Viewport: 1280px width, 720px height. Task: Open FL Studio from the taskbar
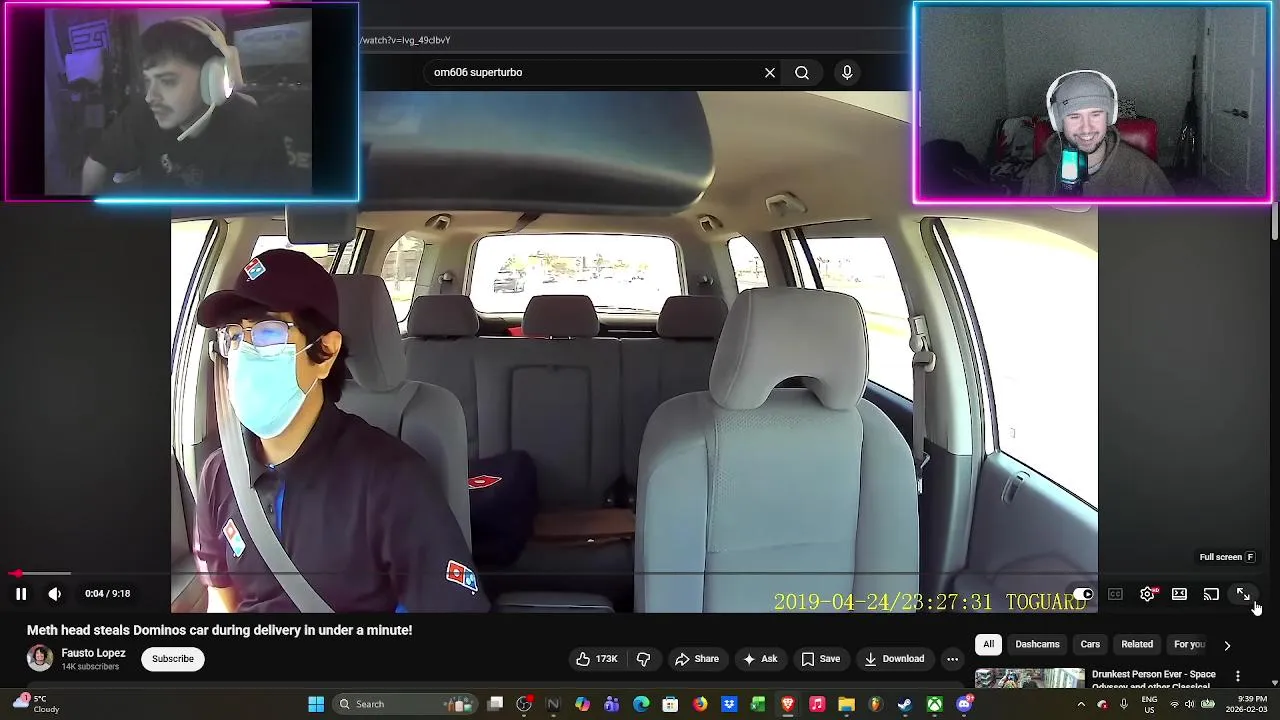pos(876,704)
